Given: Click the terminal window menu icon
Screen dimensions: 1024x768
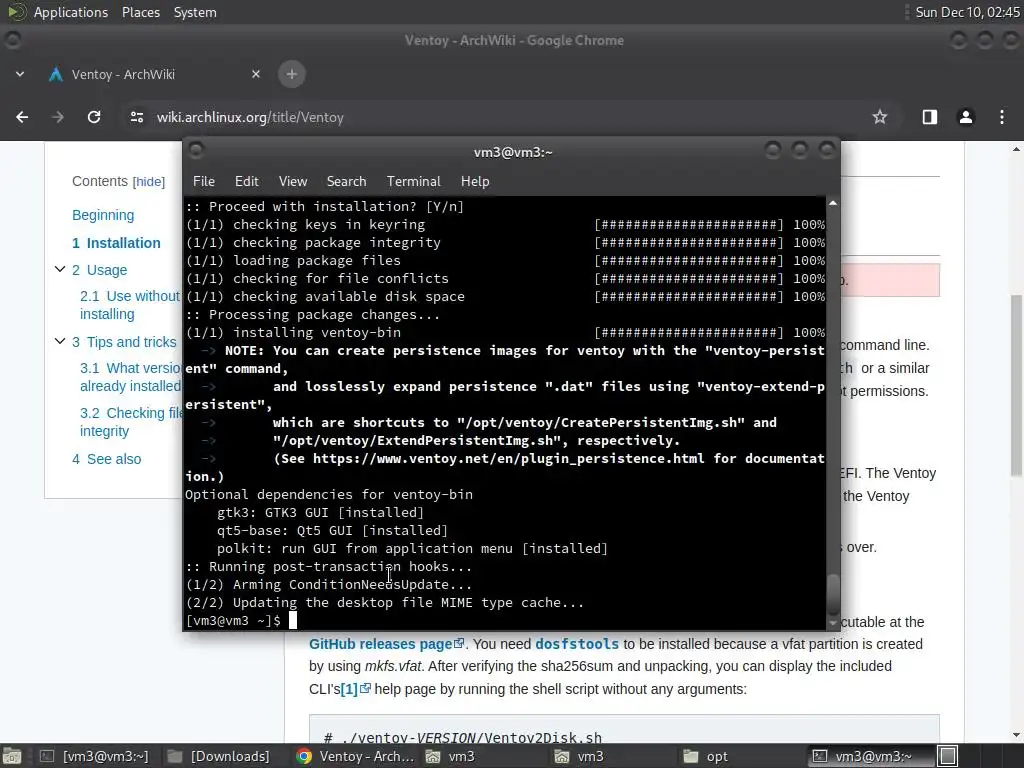Looking at the screenshot, I should point(196,151).
